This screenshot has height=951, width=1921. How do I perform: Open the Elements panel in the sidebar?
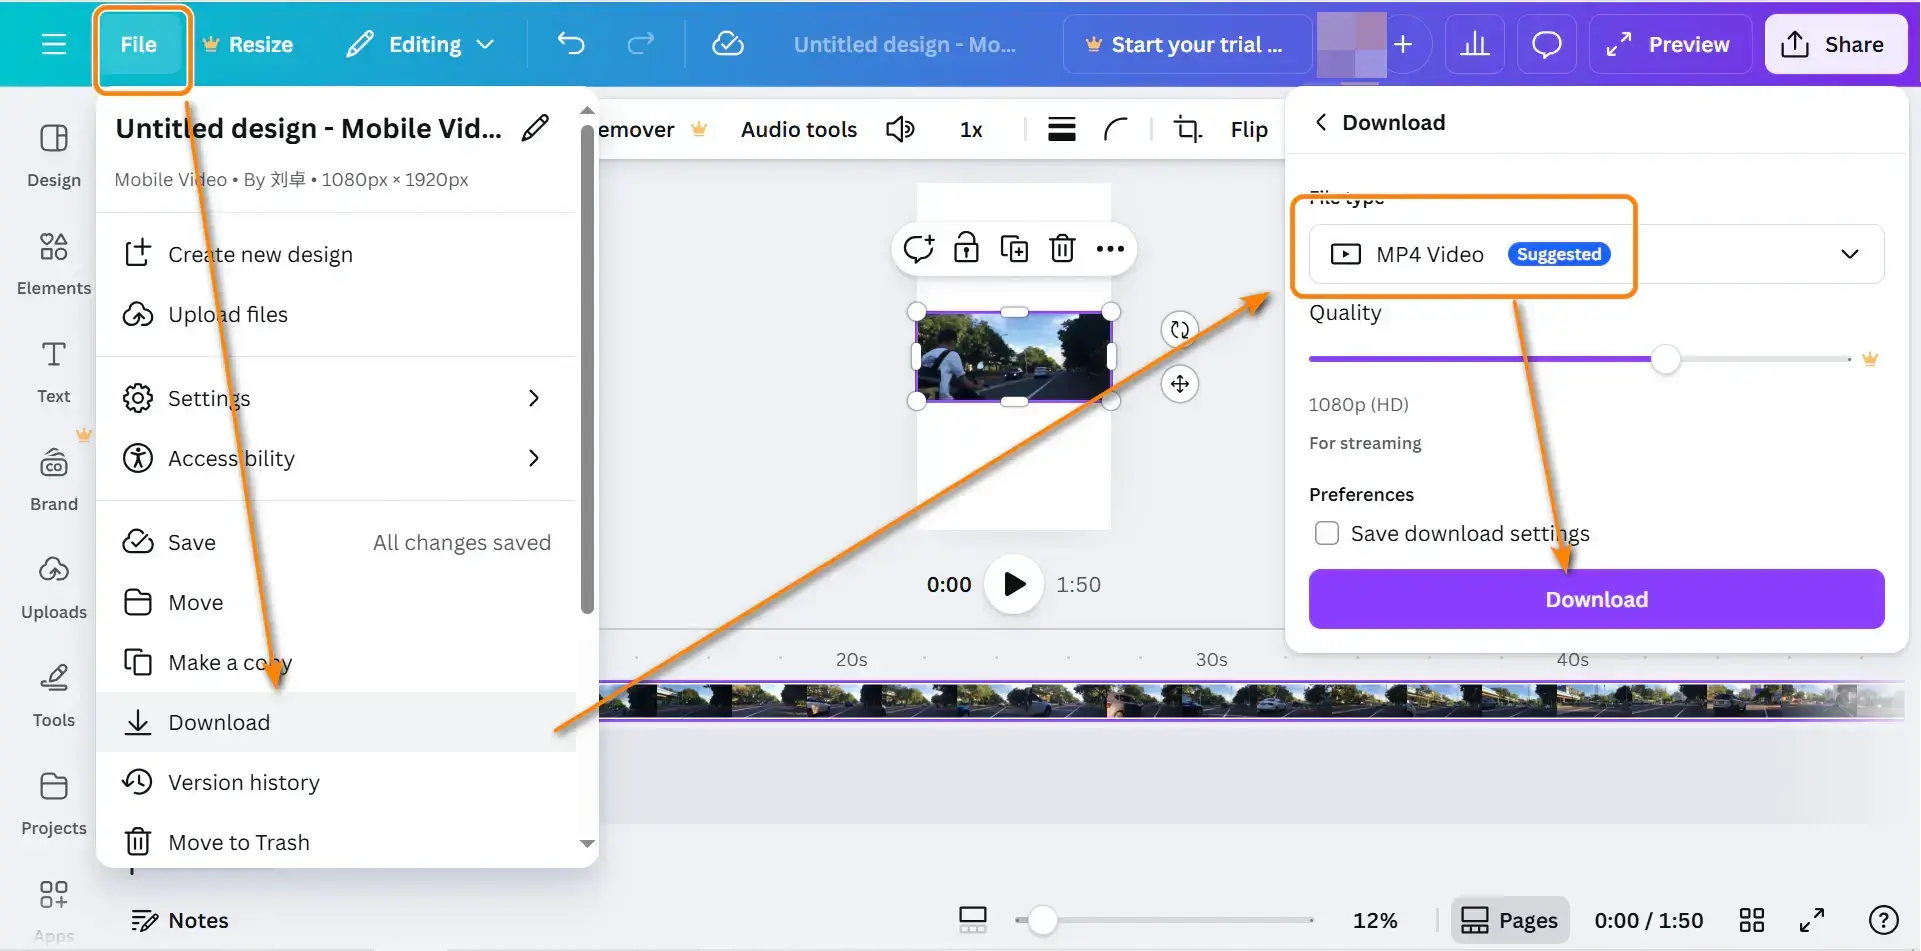pos(53,262)
